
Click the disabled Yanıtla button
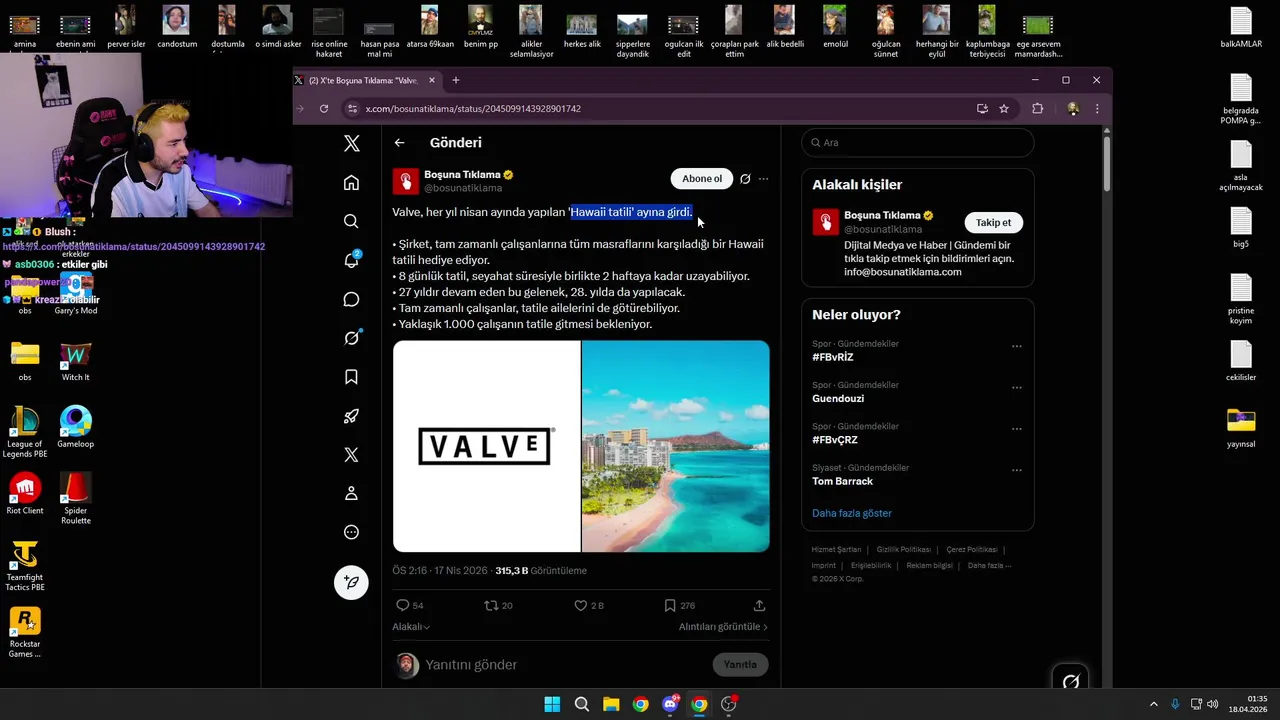[x=740, y=664]
